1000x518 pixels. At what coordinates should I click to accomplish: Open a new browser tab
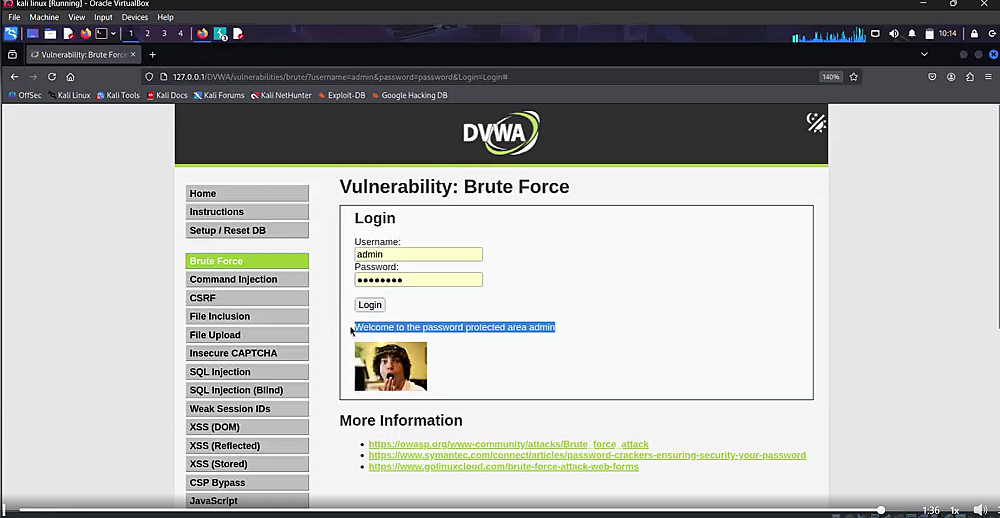click(152, 55)
